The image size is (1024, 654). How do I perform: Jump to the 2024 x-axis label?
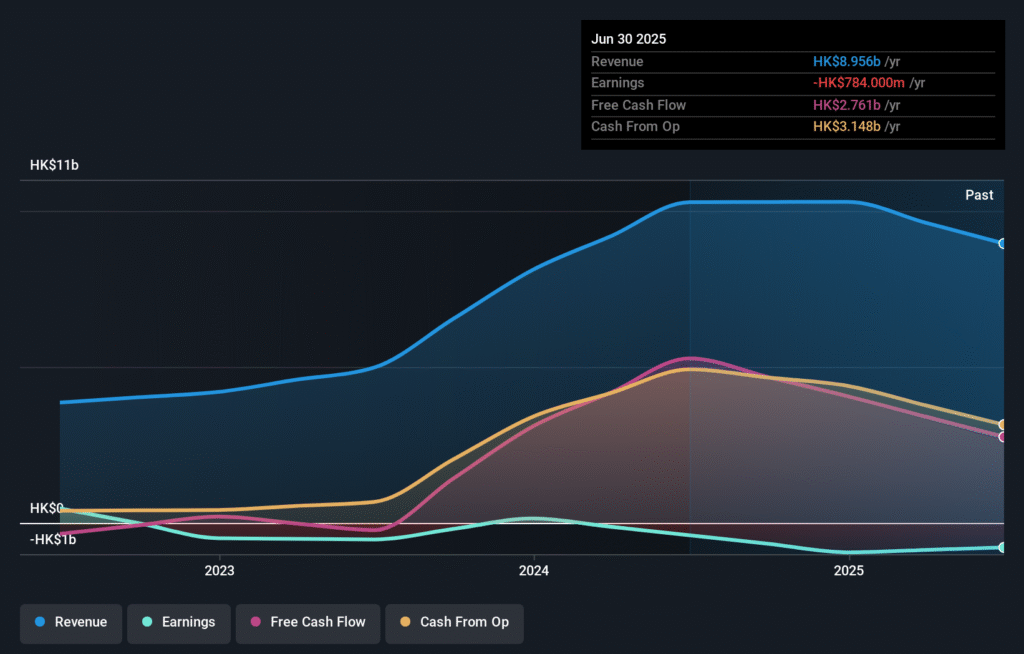[x=534, y=571]
